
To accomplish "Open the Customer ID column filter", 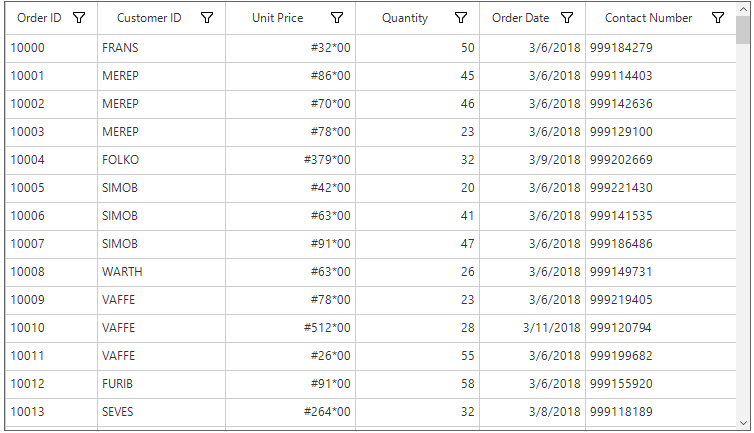I will 207,18.
